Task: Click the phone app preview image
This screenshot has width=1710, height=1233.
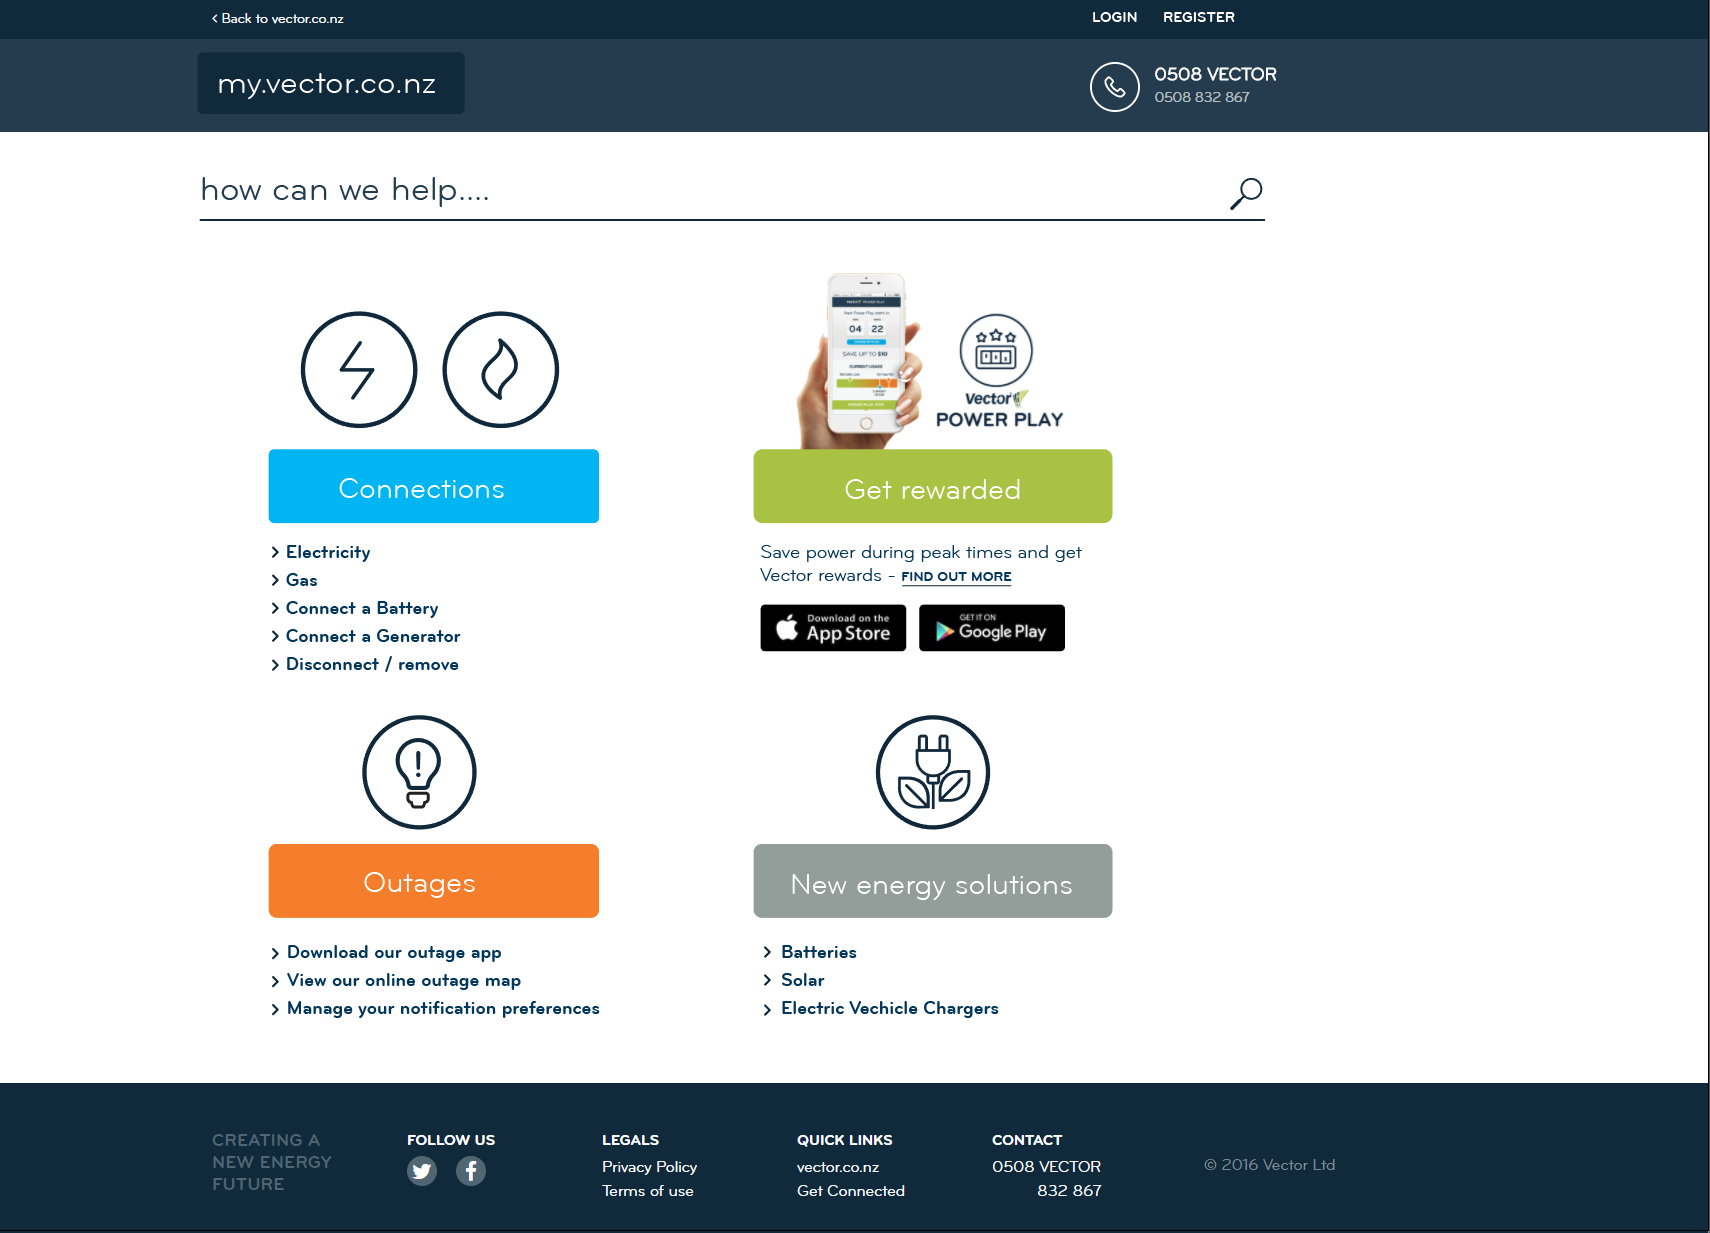Action: coord(860,361)
